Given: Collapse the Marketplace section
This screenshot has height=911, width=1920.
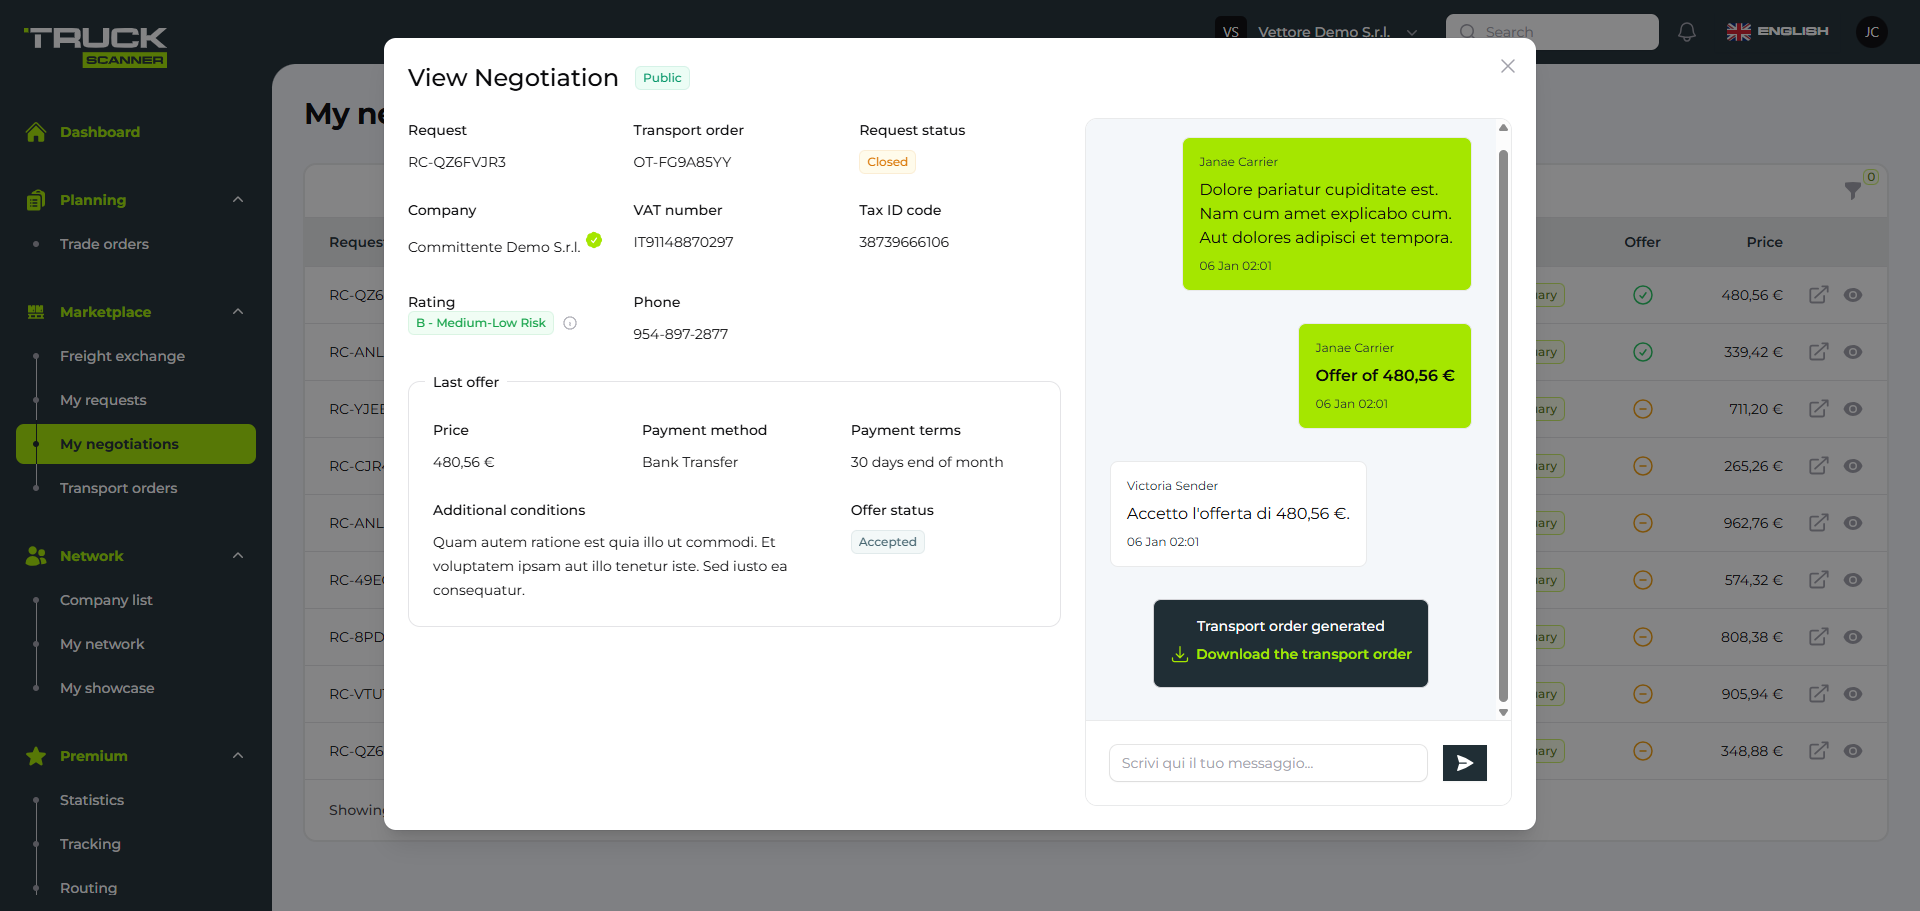Looking at the screenshot, I should tap(238, 312).
